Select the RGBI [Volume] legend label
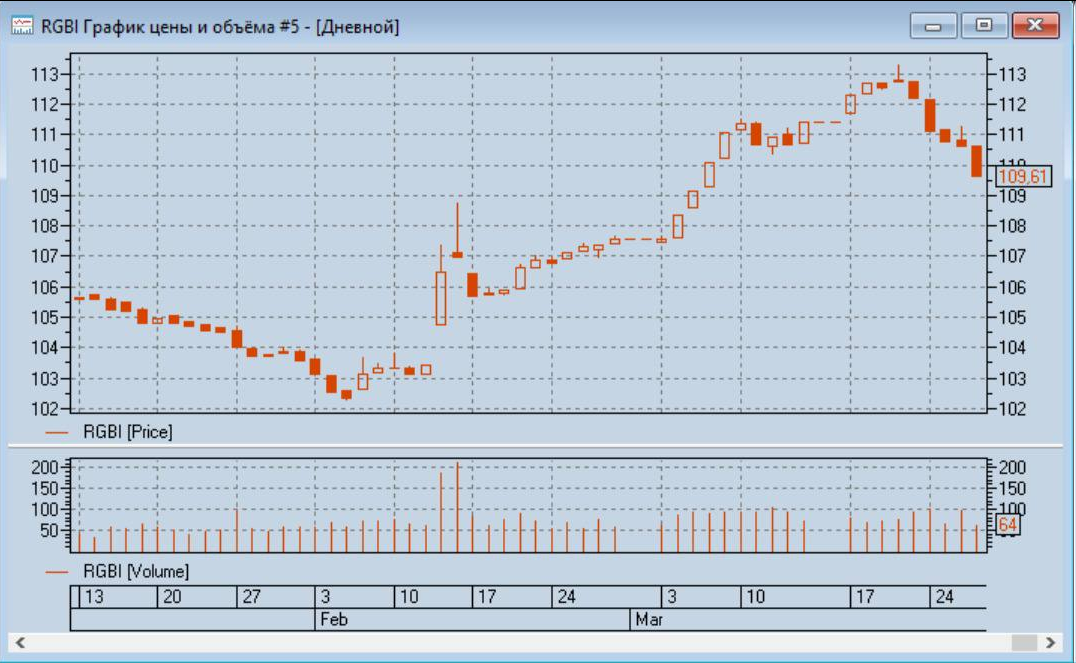This screenshot has width=1076, height=663. [136, 571]
